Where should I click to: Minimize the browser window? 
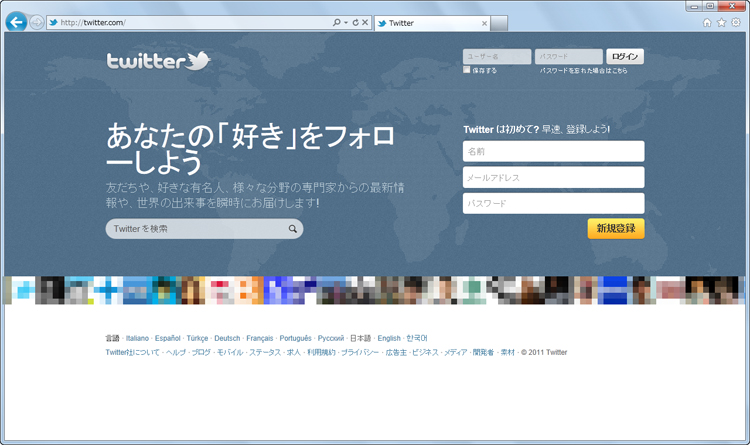point(694,6)
